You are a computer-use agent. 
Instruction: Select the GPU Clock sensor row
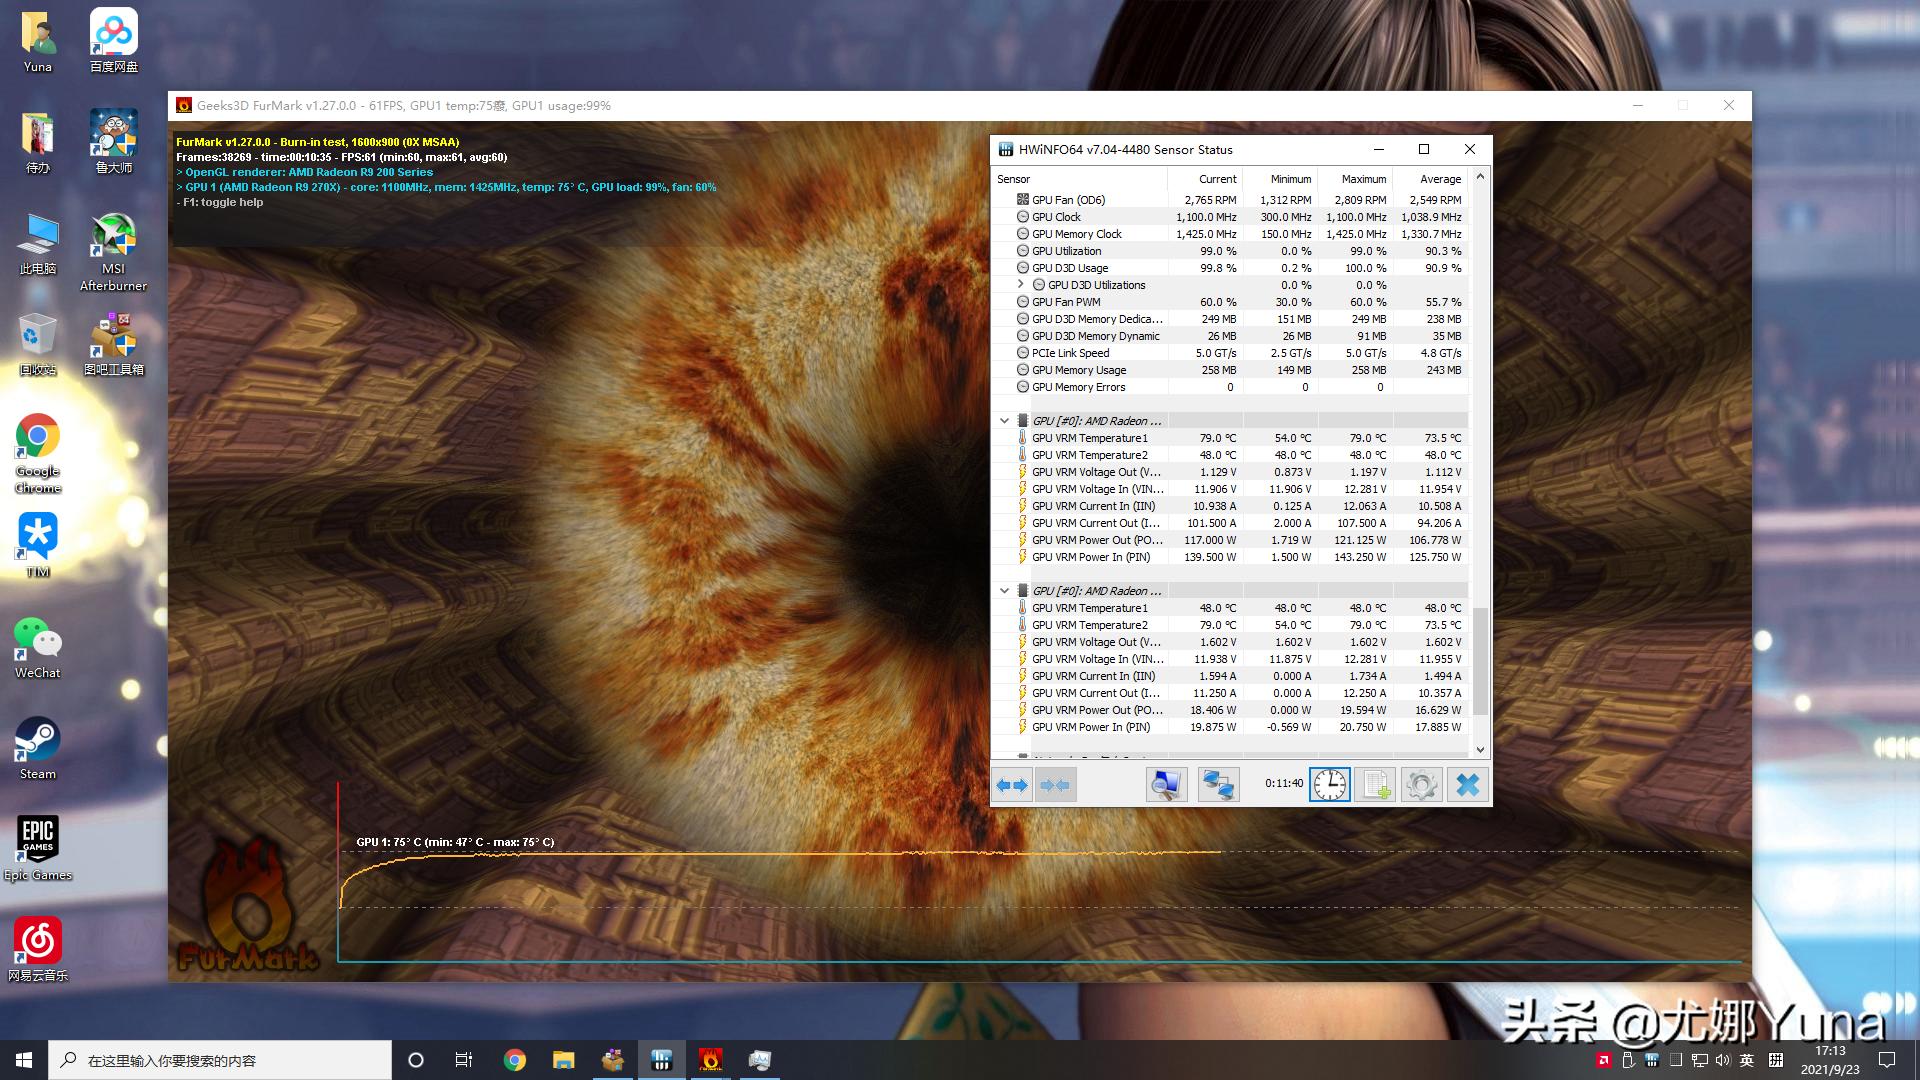pyautogui.click(x=1056, y=217)
